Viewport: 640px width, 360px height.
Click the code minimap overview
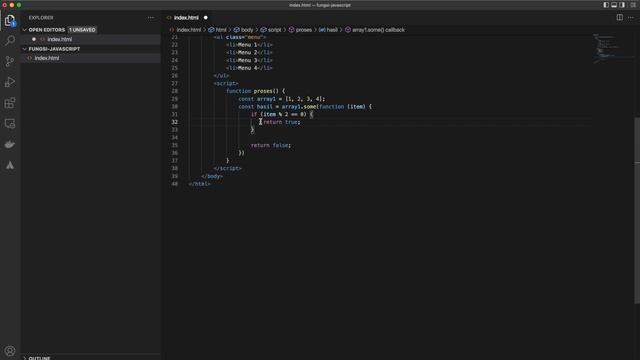(x=612, y=48)
